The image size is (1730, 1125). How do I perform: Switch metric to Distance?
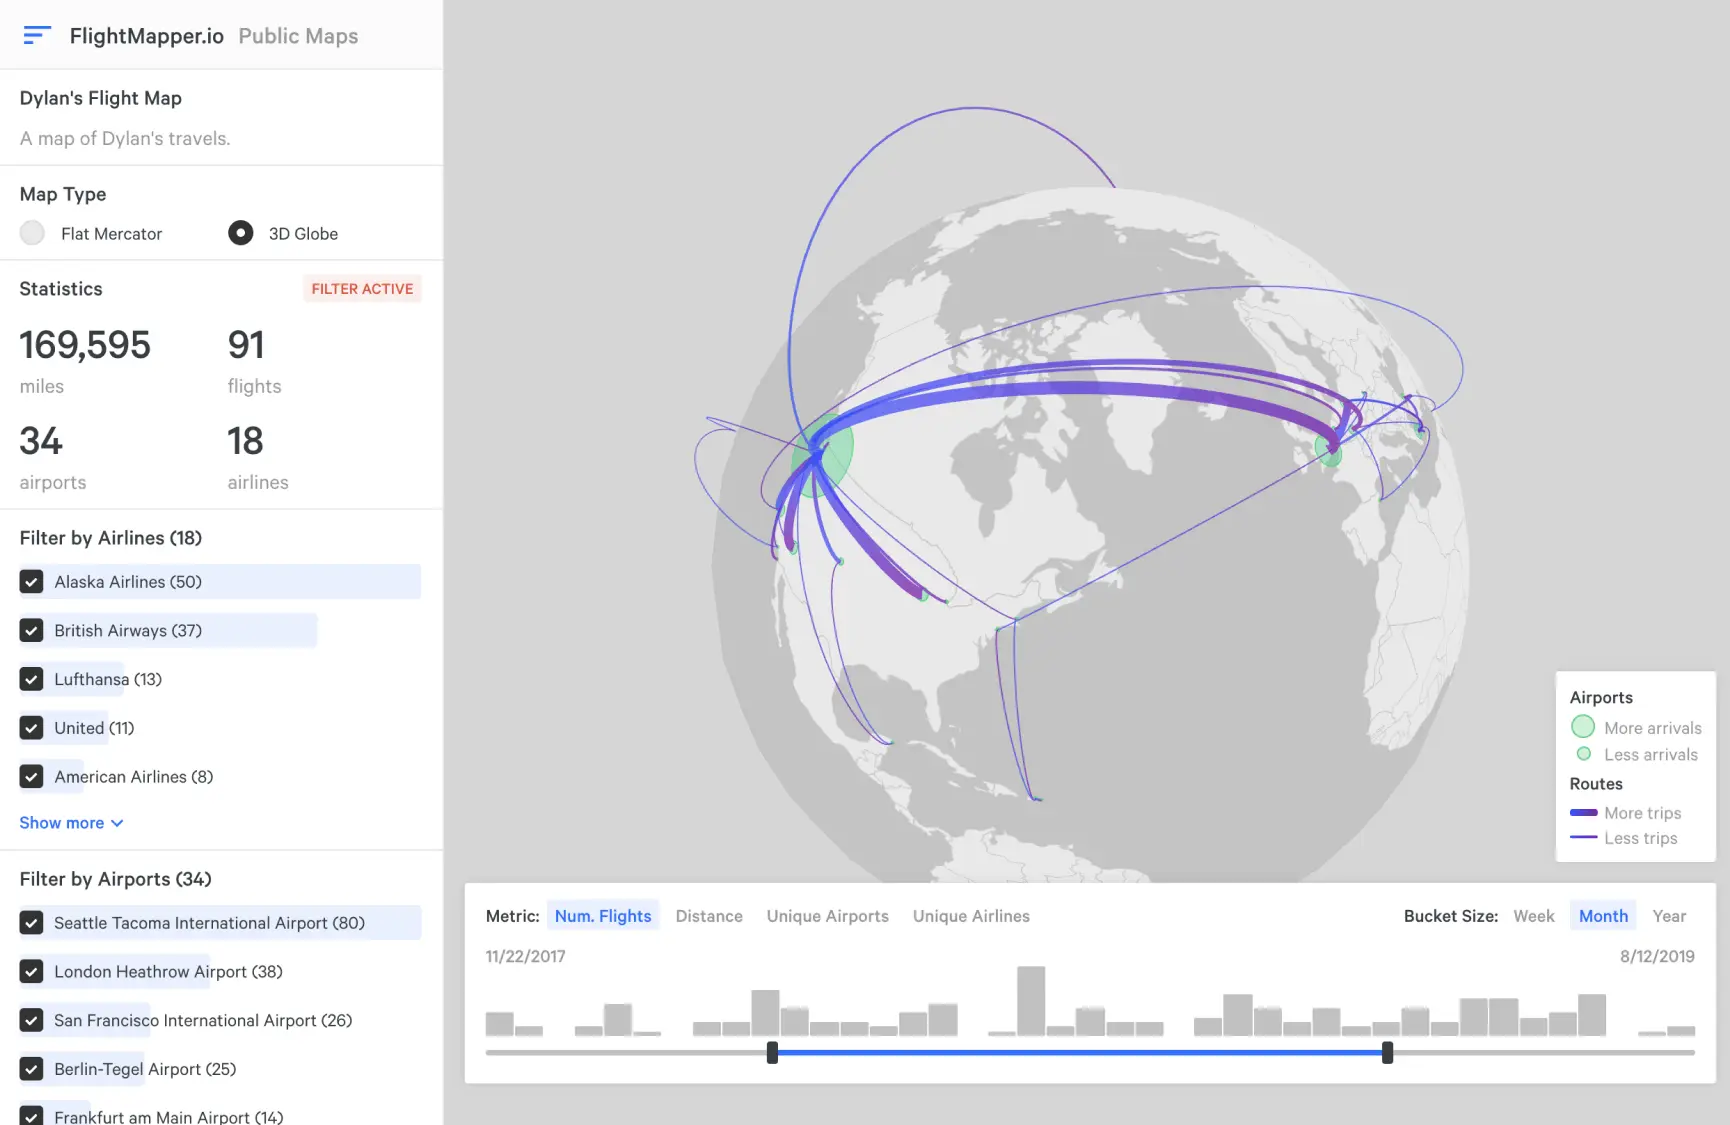pyautogui.click(x=709, y=916)
